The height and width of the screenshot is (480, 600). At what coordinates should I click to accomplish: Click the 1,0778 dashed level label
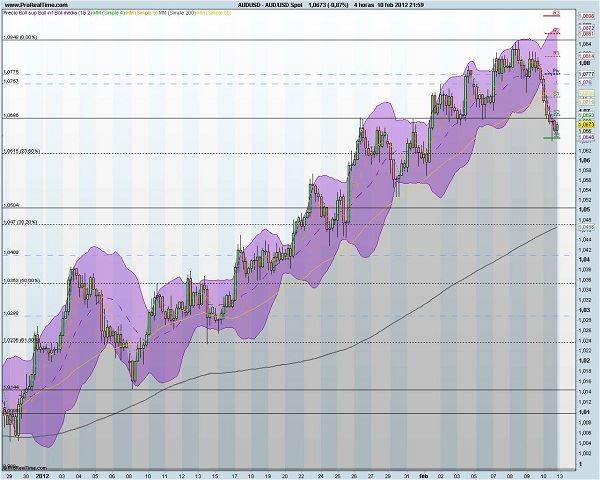[11, 72]
